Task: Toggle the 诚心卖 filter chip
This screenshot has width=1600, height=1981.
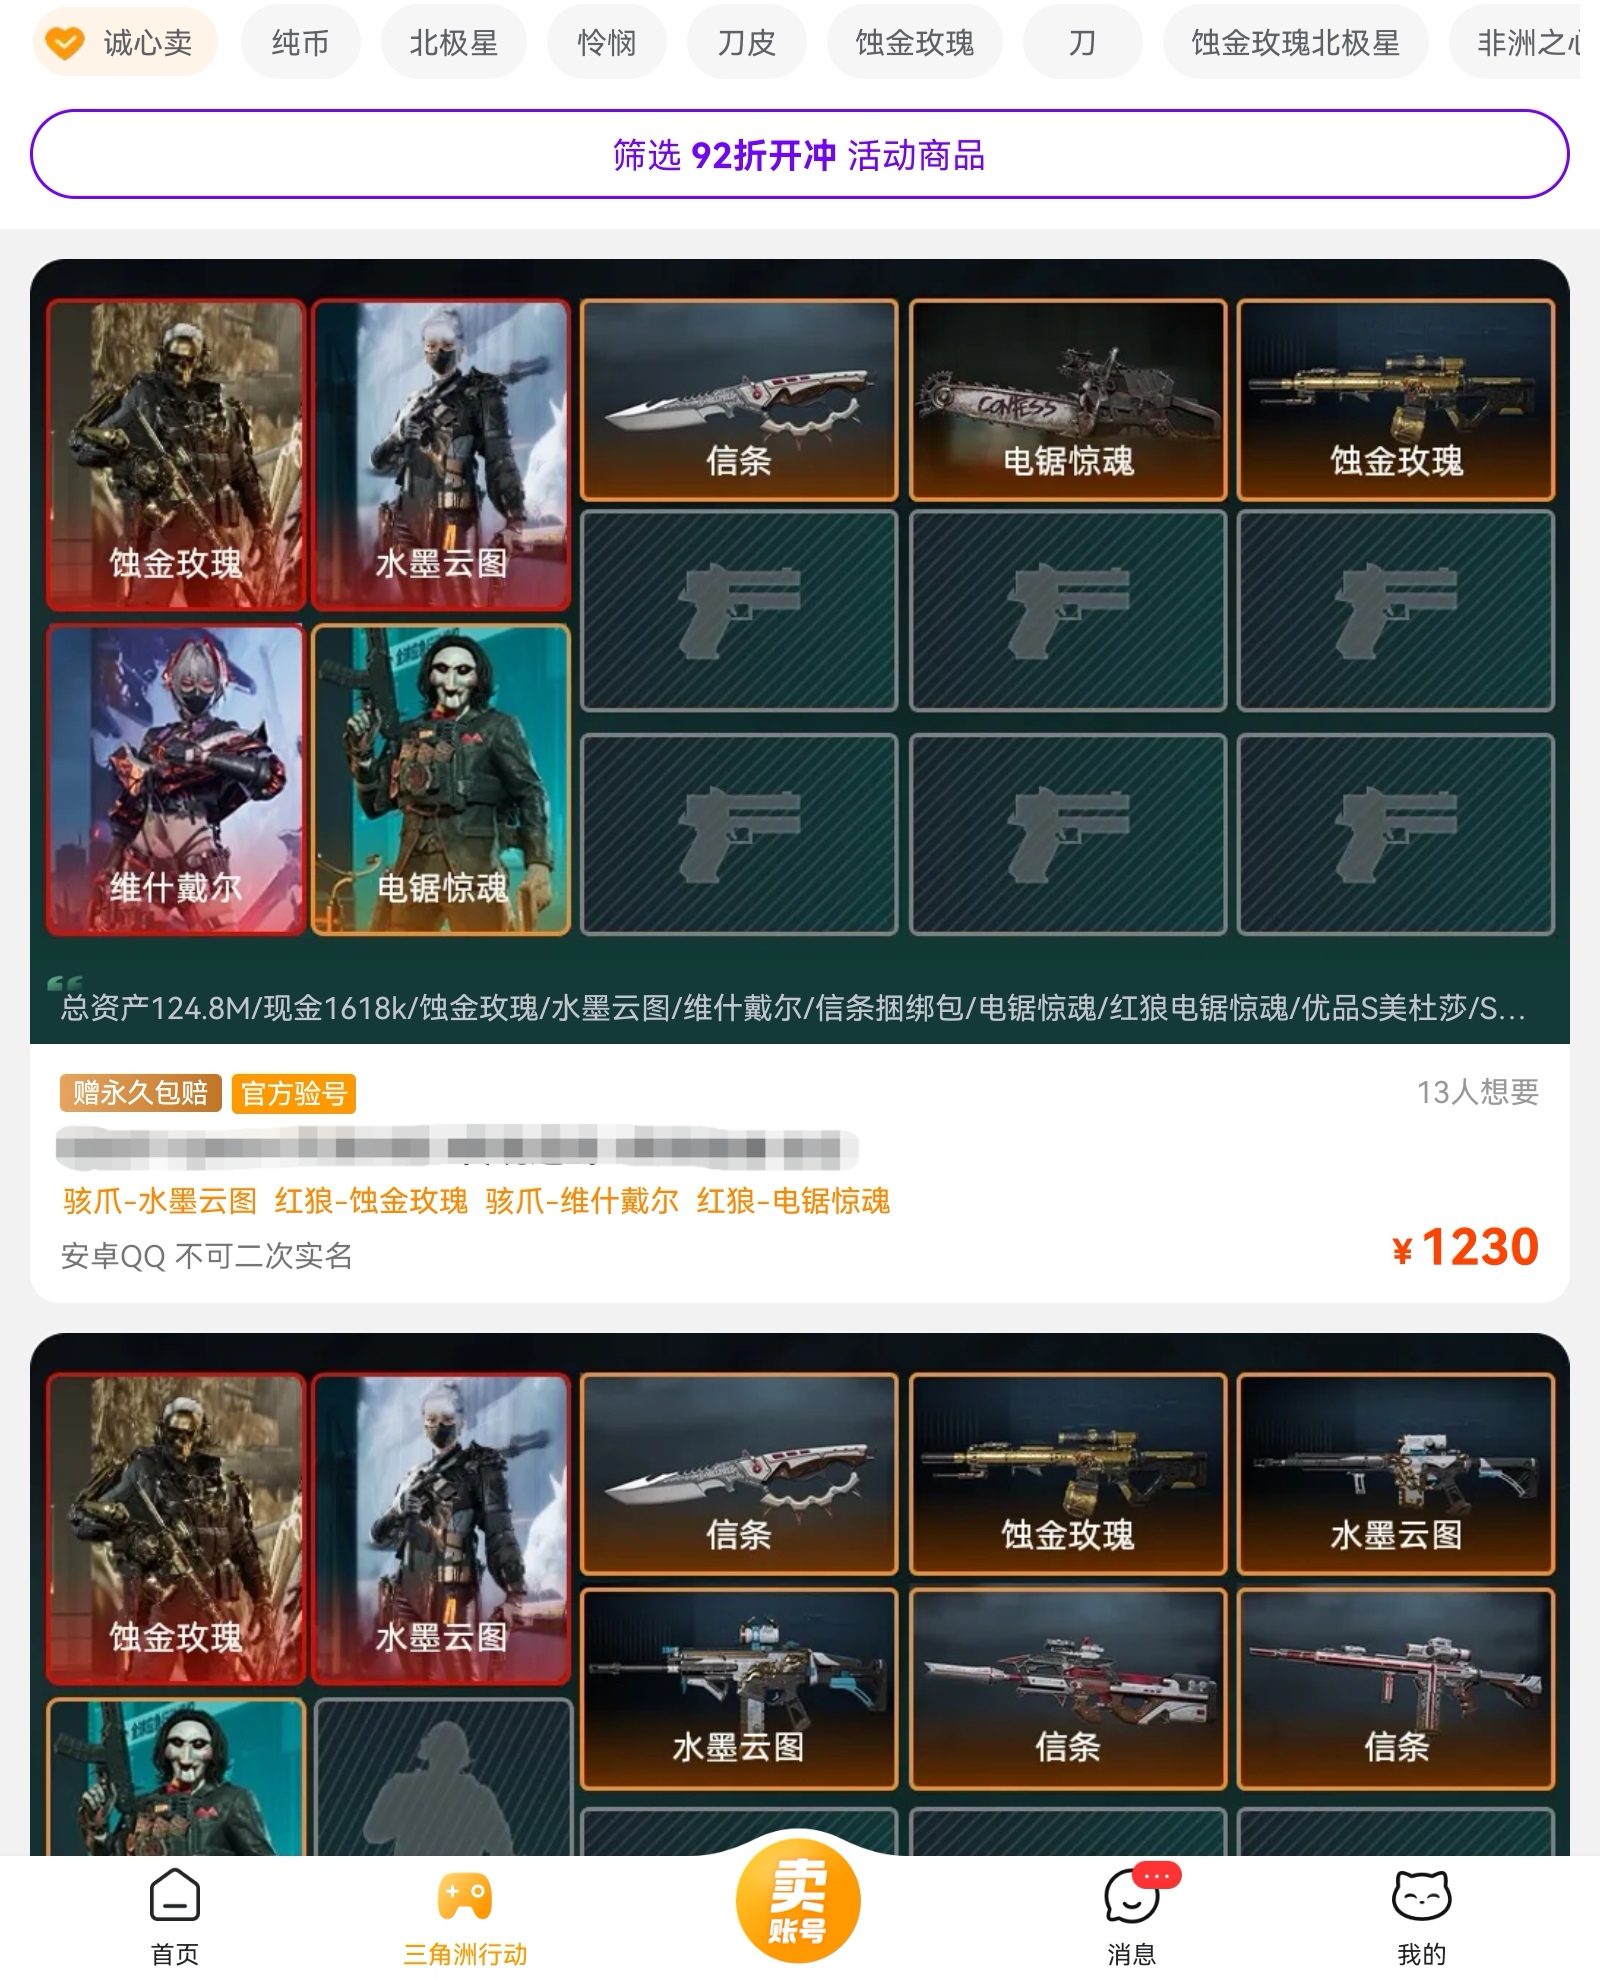Action: 125,42
